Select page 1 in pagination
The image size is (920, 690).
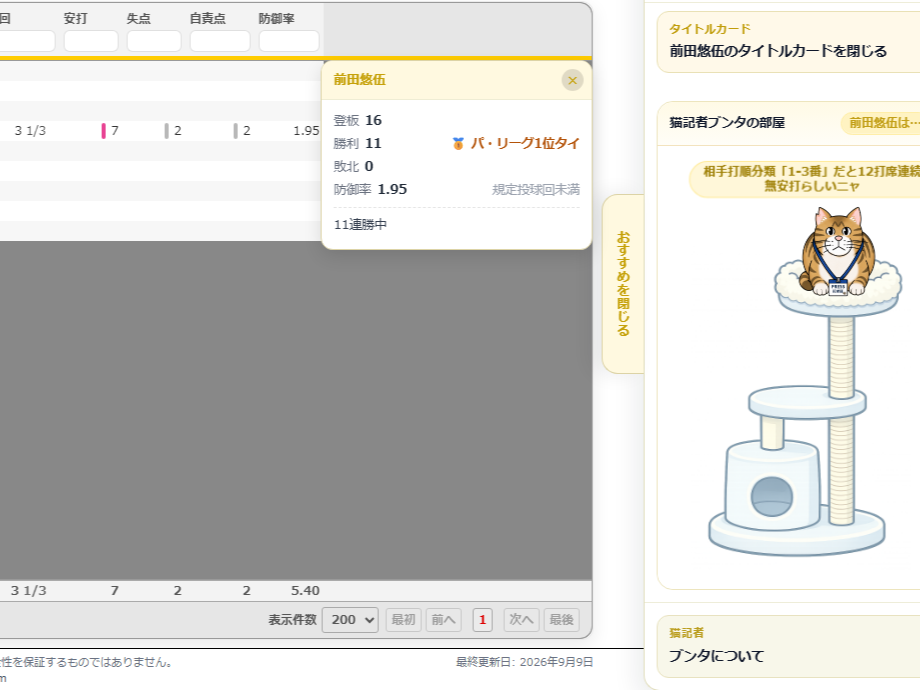[482, 620]
